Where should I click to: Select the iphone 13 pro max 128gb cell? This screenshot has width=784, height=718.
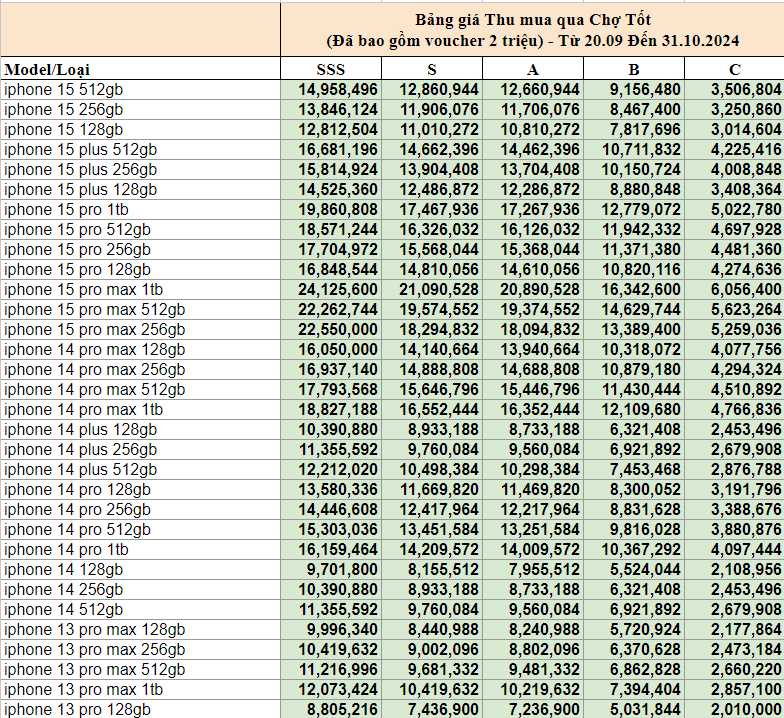click(140, 630)
